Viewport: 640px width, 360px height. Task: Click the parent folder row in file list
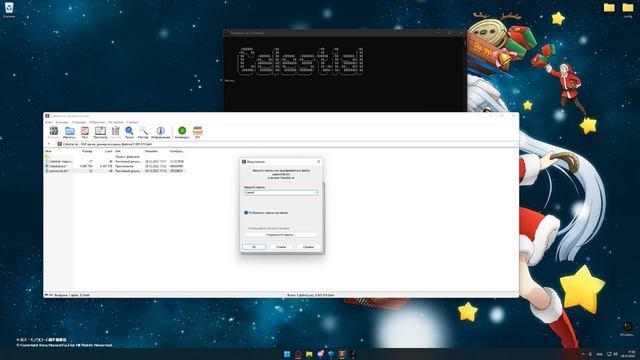(x=115, y=157)
